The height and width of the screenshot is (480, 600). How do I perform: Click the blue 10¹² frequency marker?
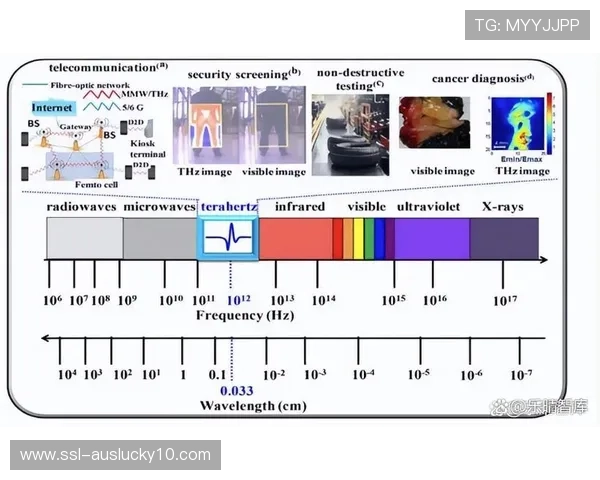(x=237, y=299)
